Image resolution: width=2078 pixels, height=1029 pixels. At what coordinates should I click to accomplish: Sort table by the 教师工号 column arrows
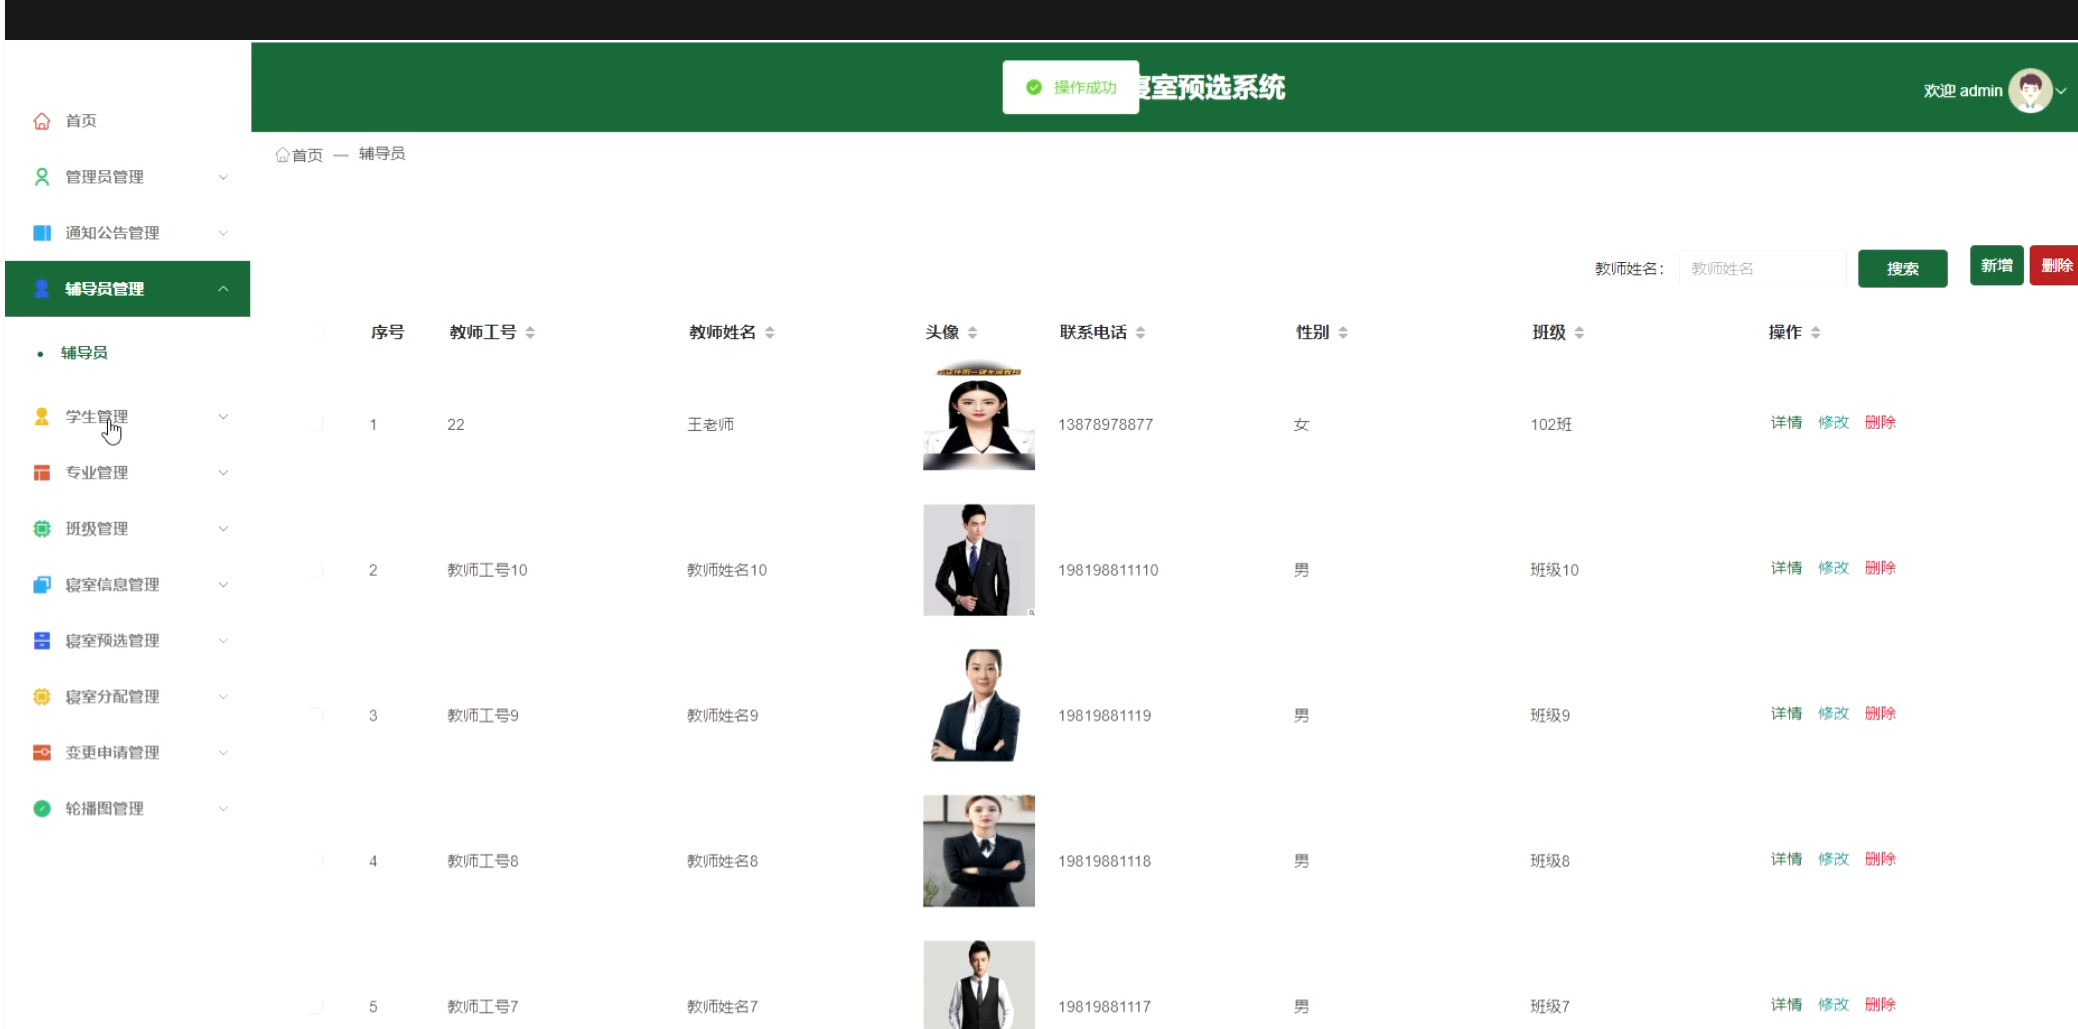(x=530, y=332)
